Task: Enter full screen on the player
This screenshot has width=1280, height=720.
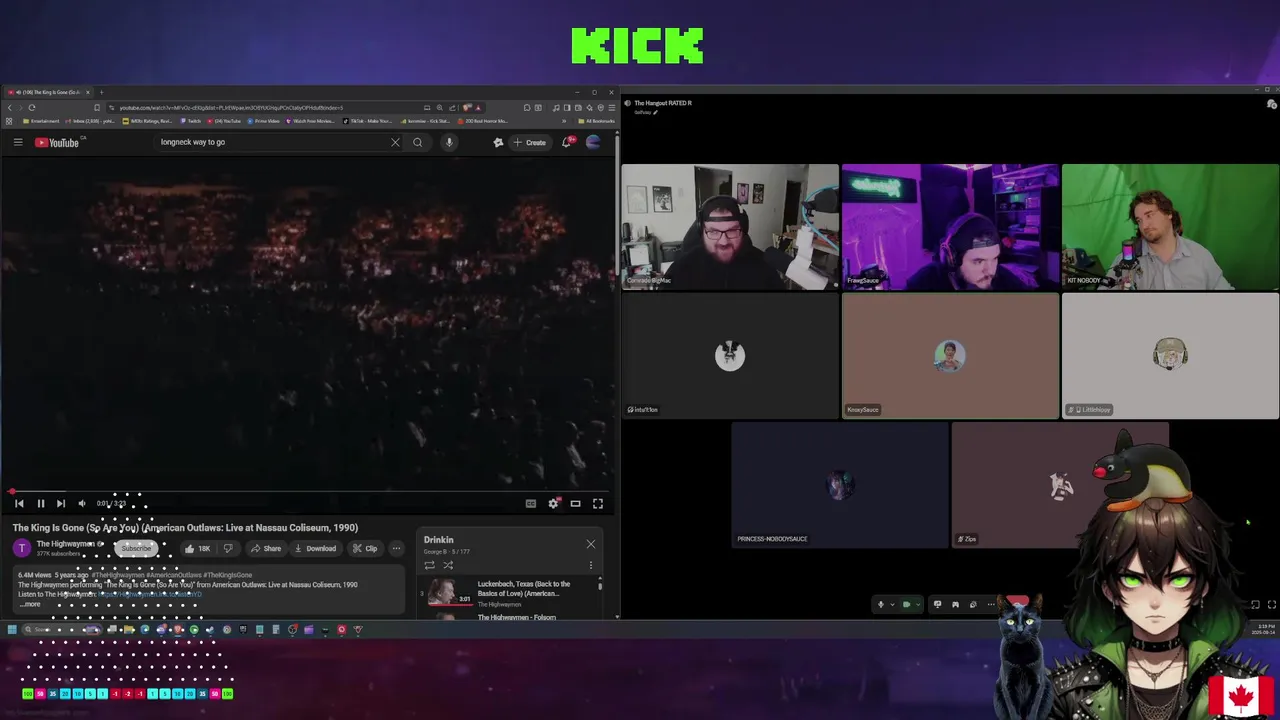Action: coord(598,504)
